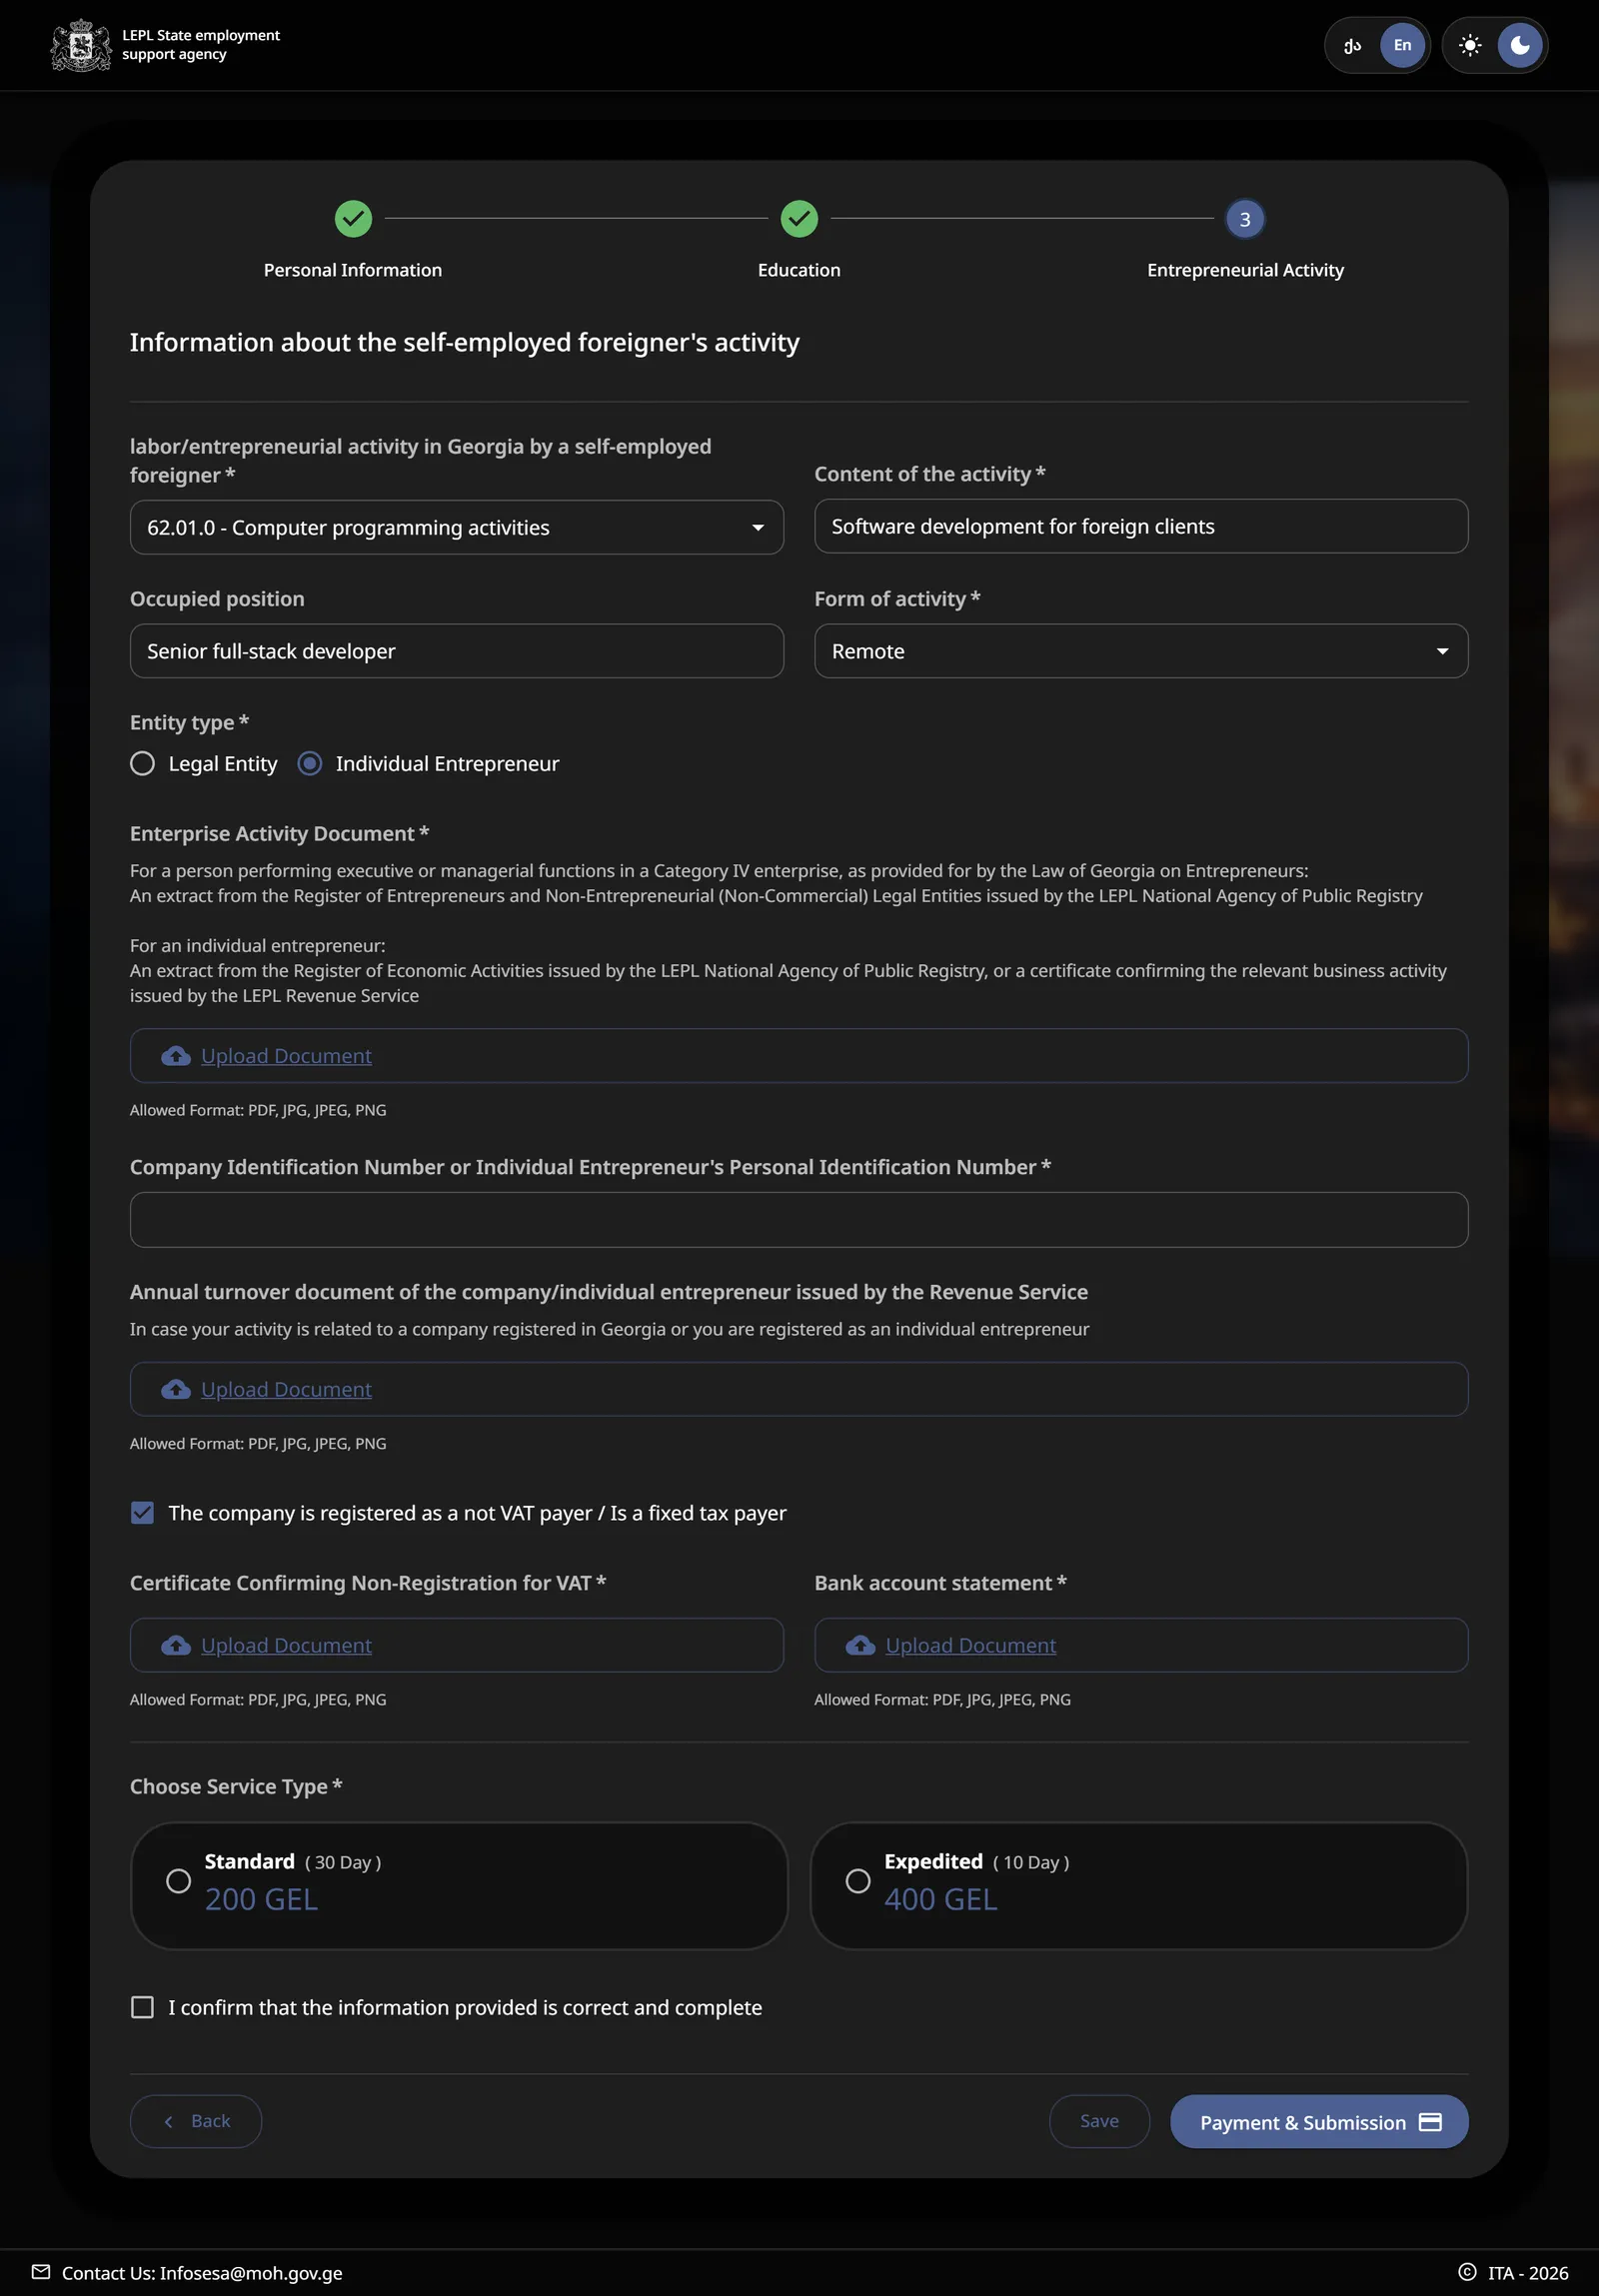1599x2296 pixels.
Task: Select dark mode moon icon
Action: [1519, 45]
